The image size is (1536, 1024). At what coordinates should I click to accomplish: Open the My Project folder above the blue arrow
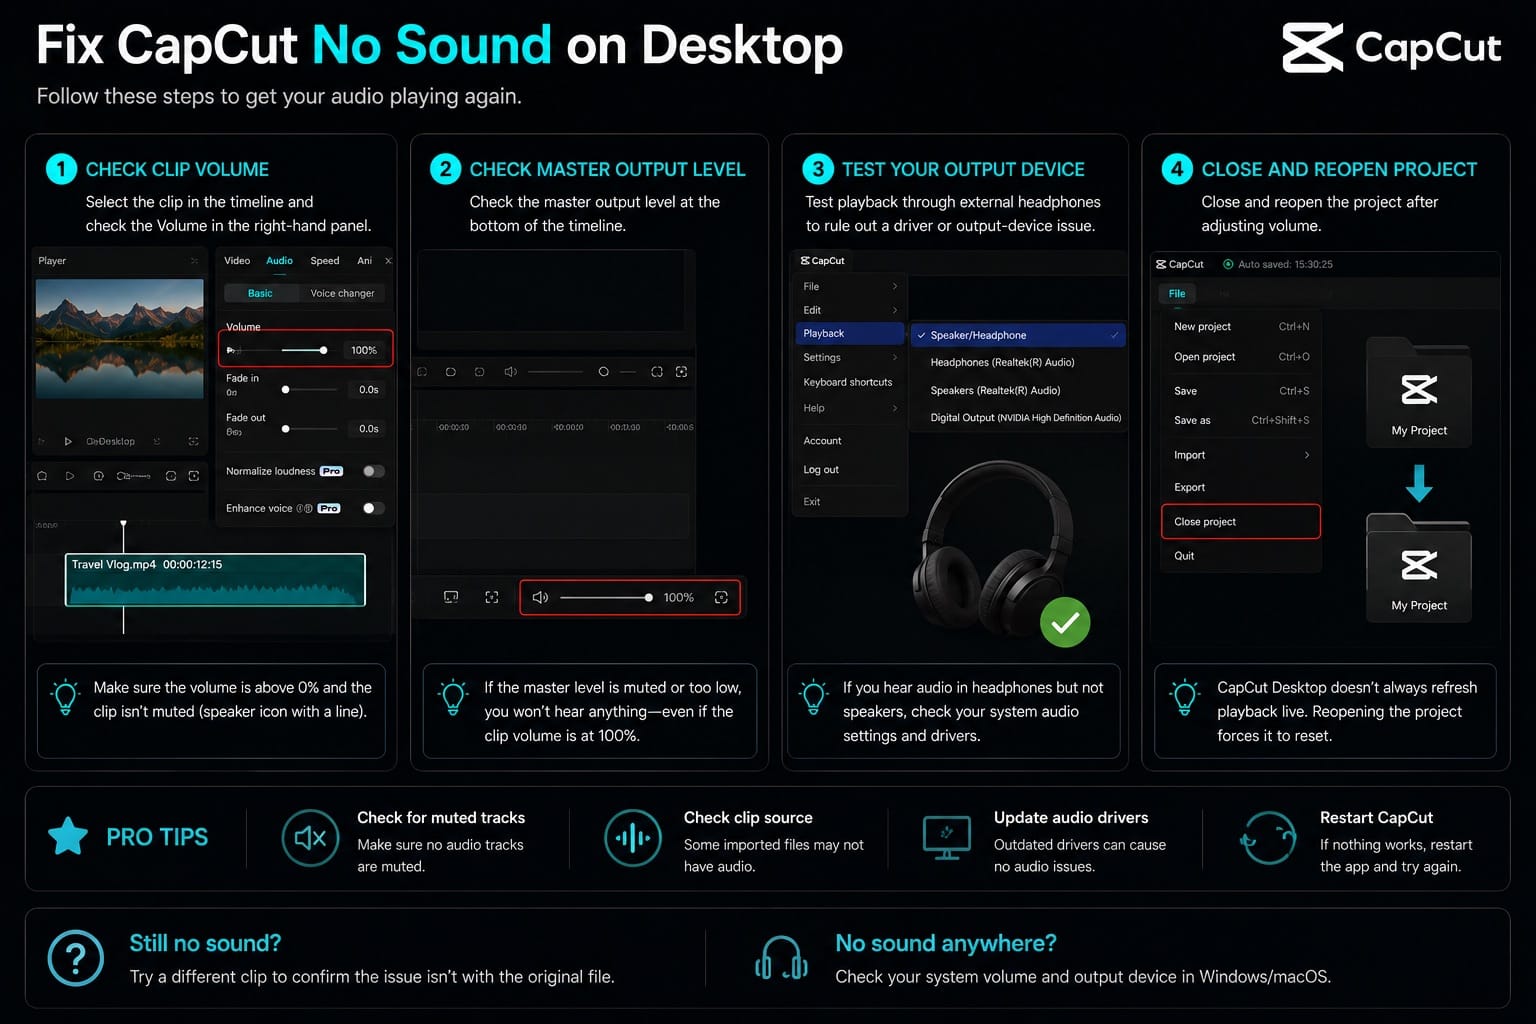point(1419,392)
